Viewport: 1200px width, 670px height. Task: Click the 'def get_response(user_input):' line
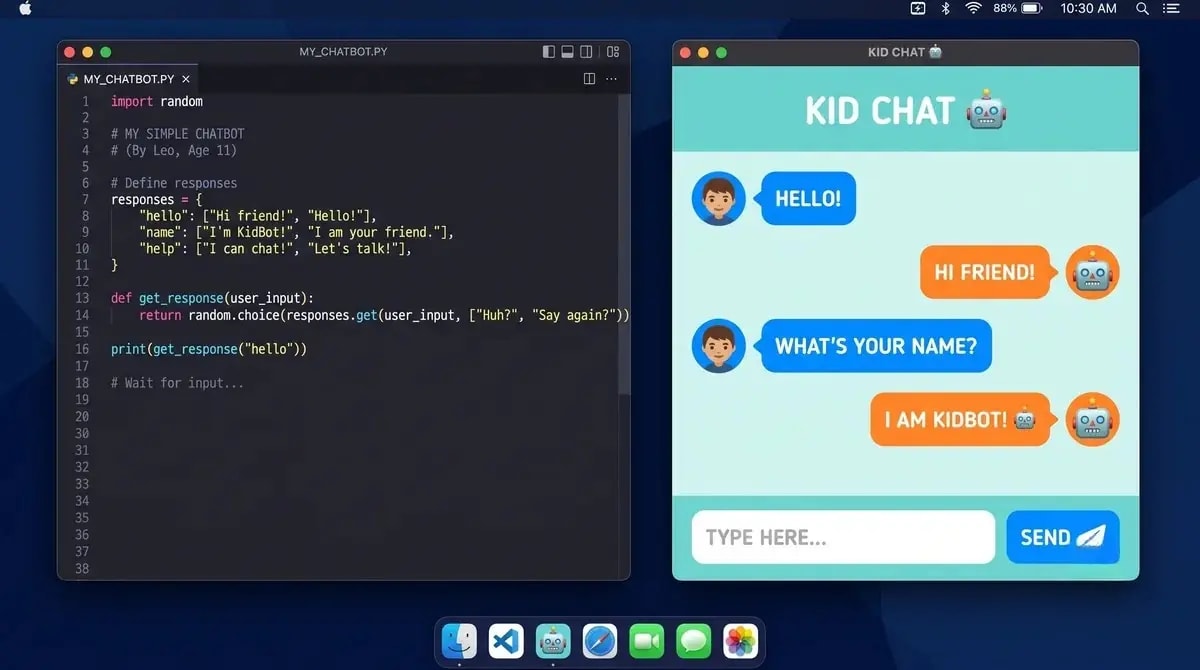point(212,298)
